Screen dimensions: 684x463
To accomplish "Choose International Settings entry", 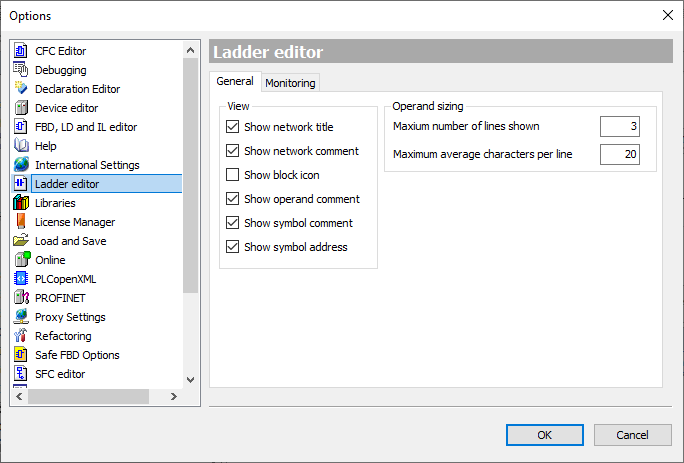I will pos(87,165).
